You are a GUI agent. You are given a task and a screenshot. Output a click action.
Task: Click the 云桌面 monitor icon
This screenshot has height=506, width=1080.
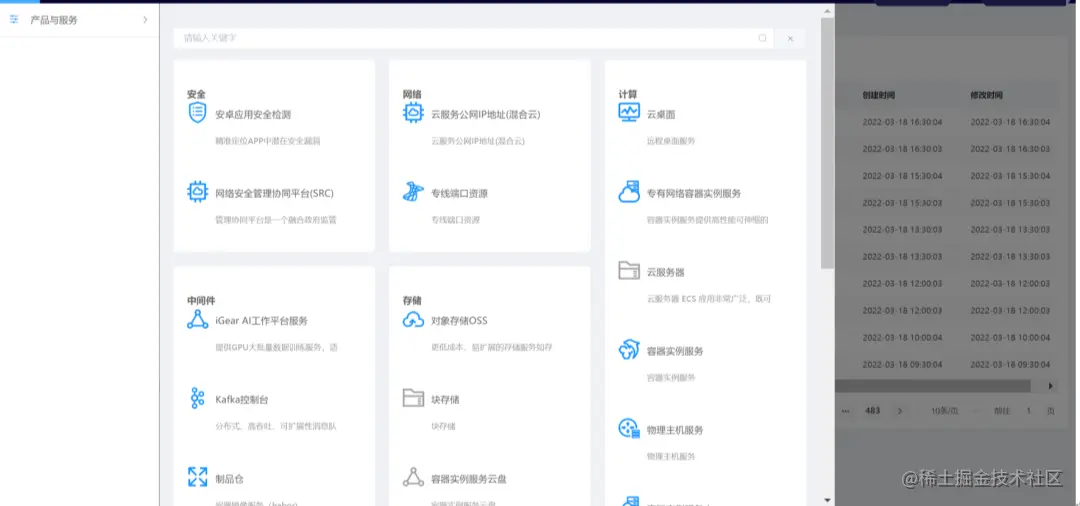tap(629, 112)
